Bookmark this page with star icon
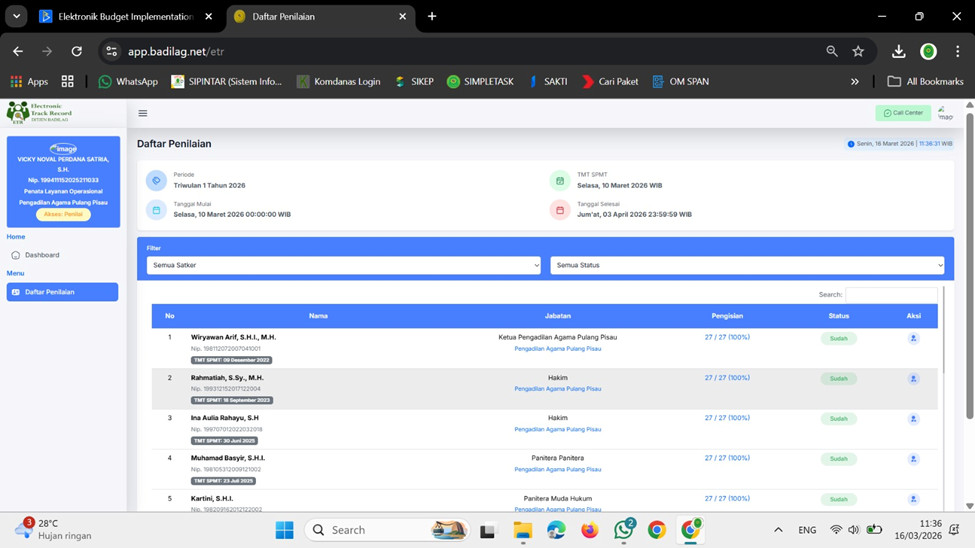The width and height of the screenshot is (975, 548). click(858, 51)
